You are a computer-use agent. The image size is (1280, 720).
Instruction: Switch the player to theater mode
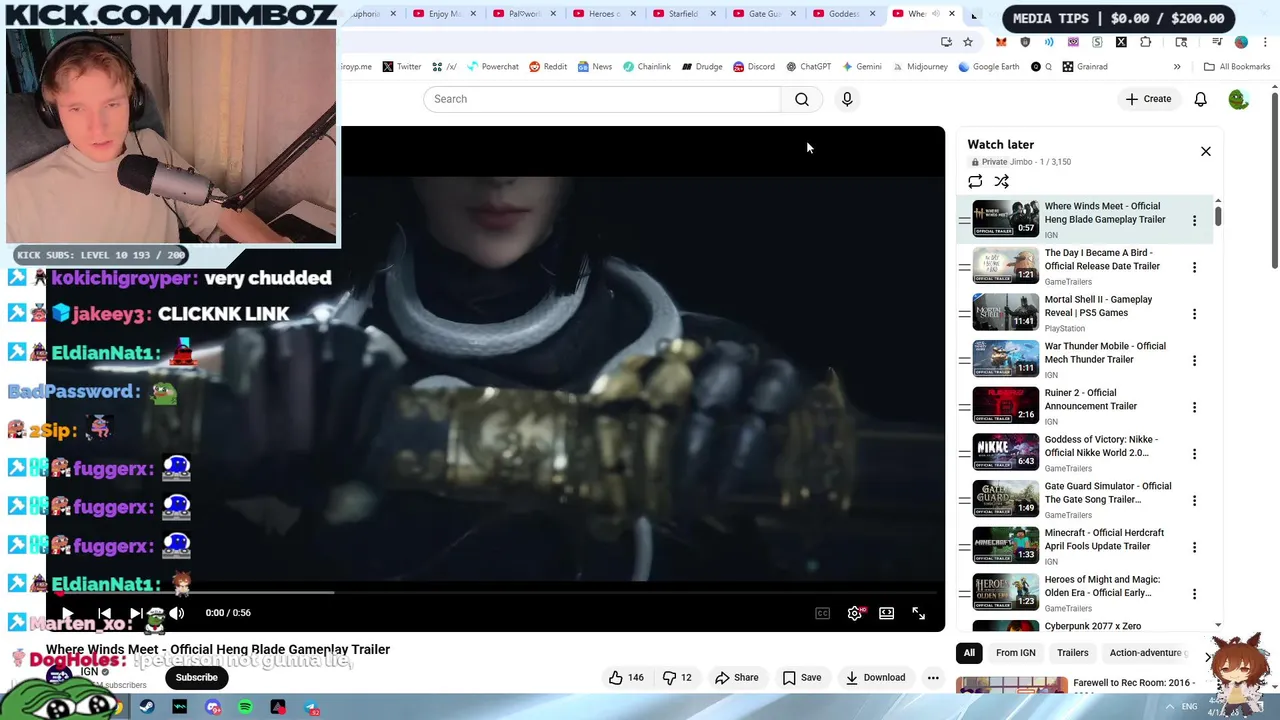click(887, 613)
